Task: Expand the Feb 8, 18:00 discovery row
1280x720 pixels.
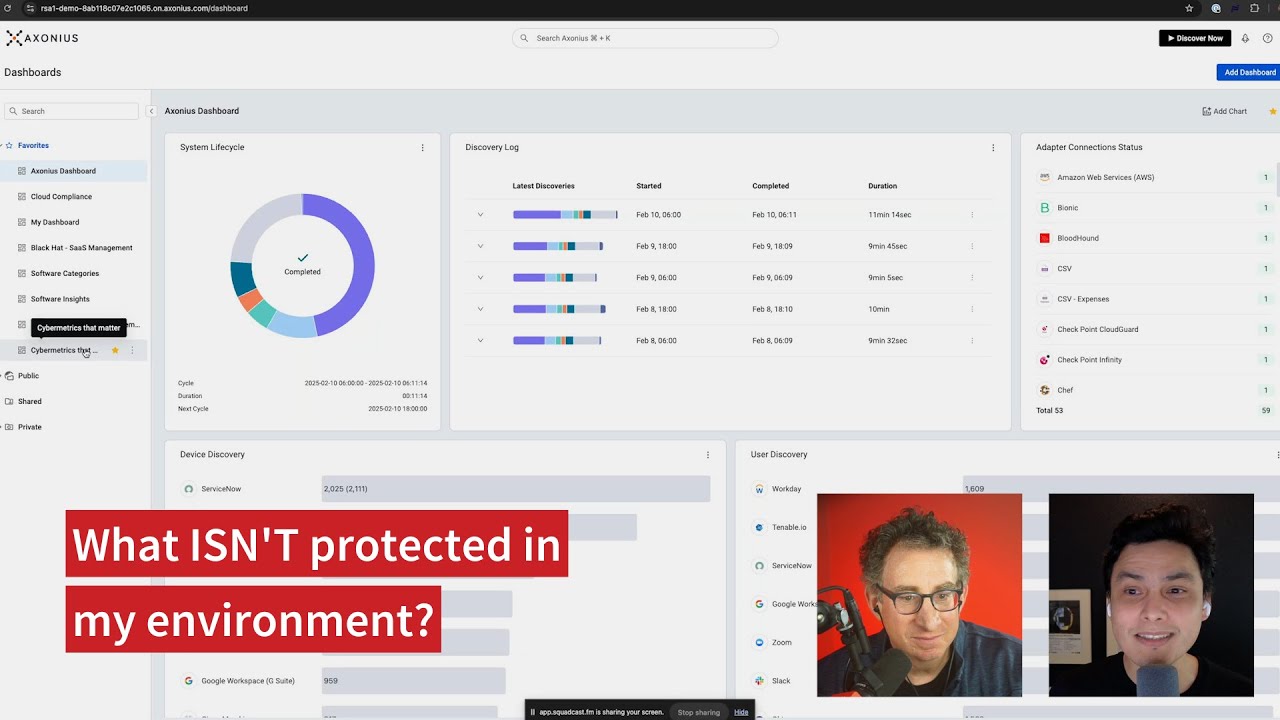Action: click(480, 309)
